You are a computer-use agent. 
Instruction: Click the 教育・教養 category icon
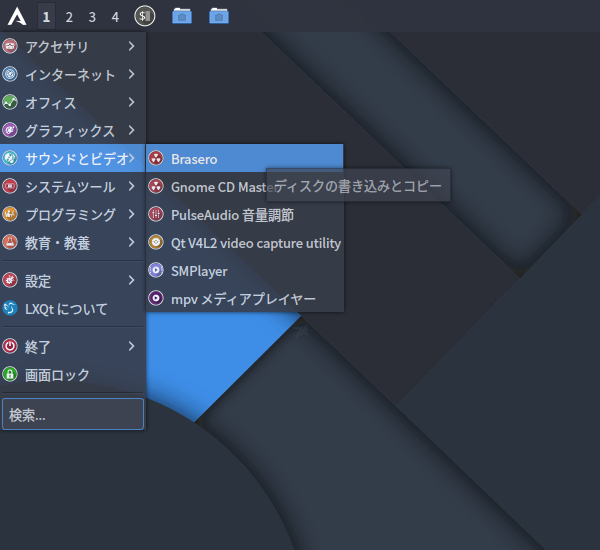click(10, 242)
